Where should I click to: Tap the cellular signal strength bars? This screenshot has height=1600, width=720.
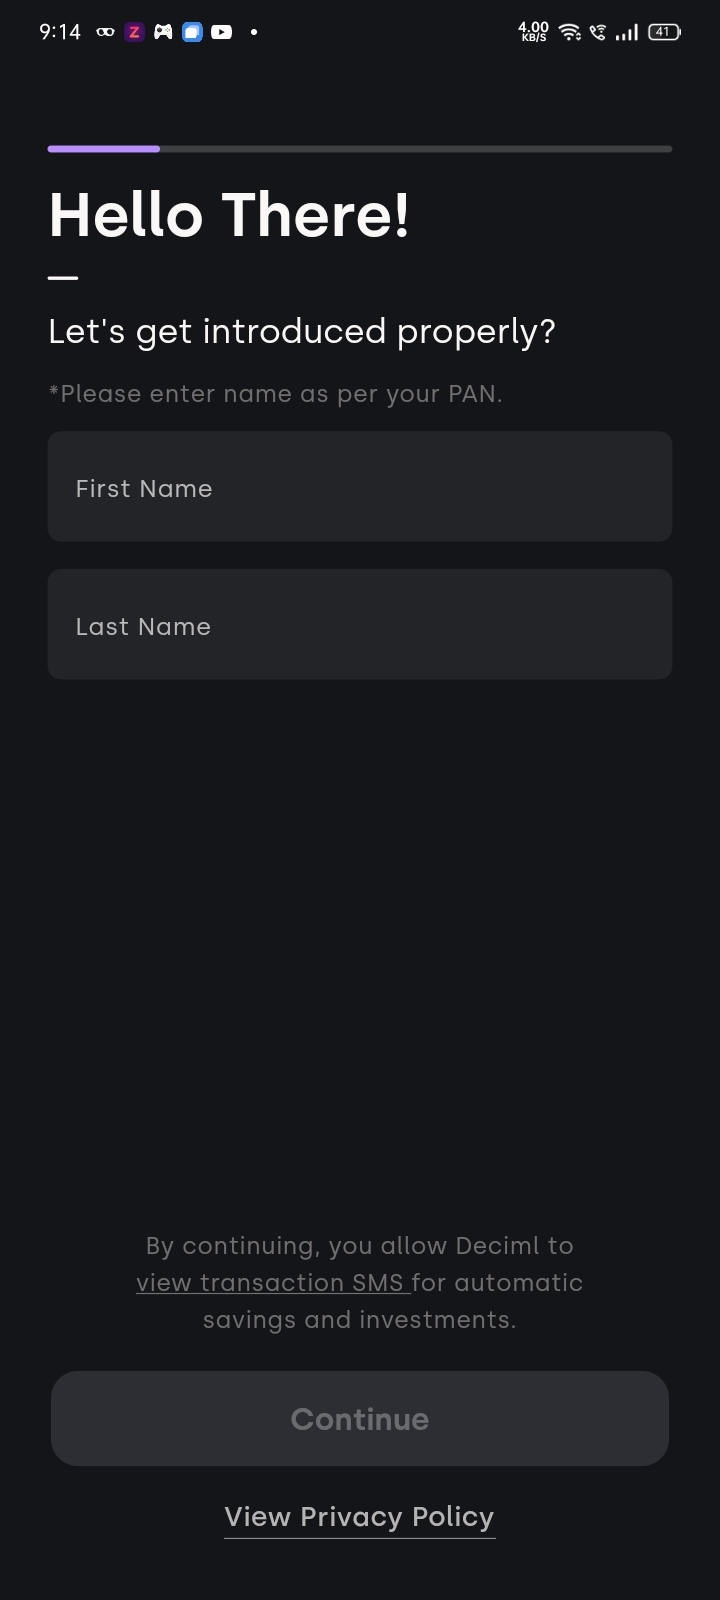[627, 32]
